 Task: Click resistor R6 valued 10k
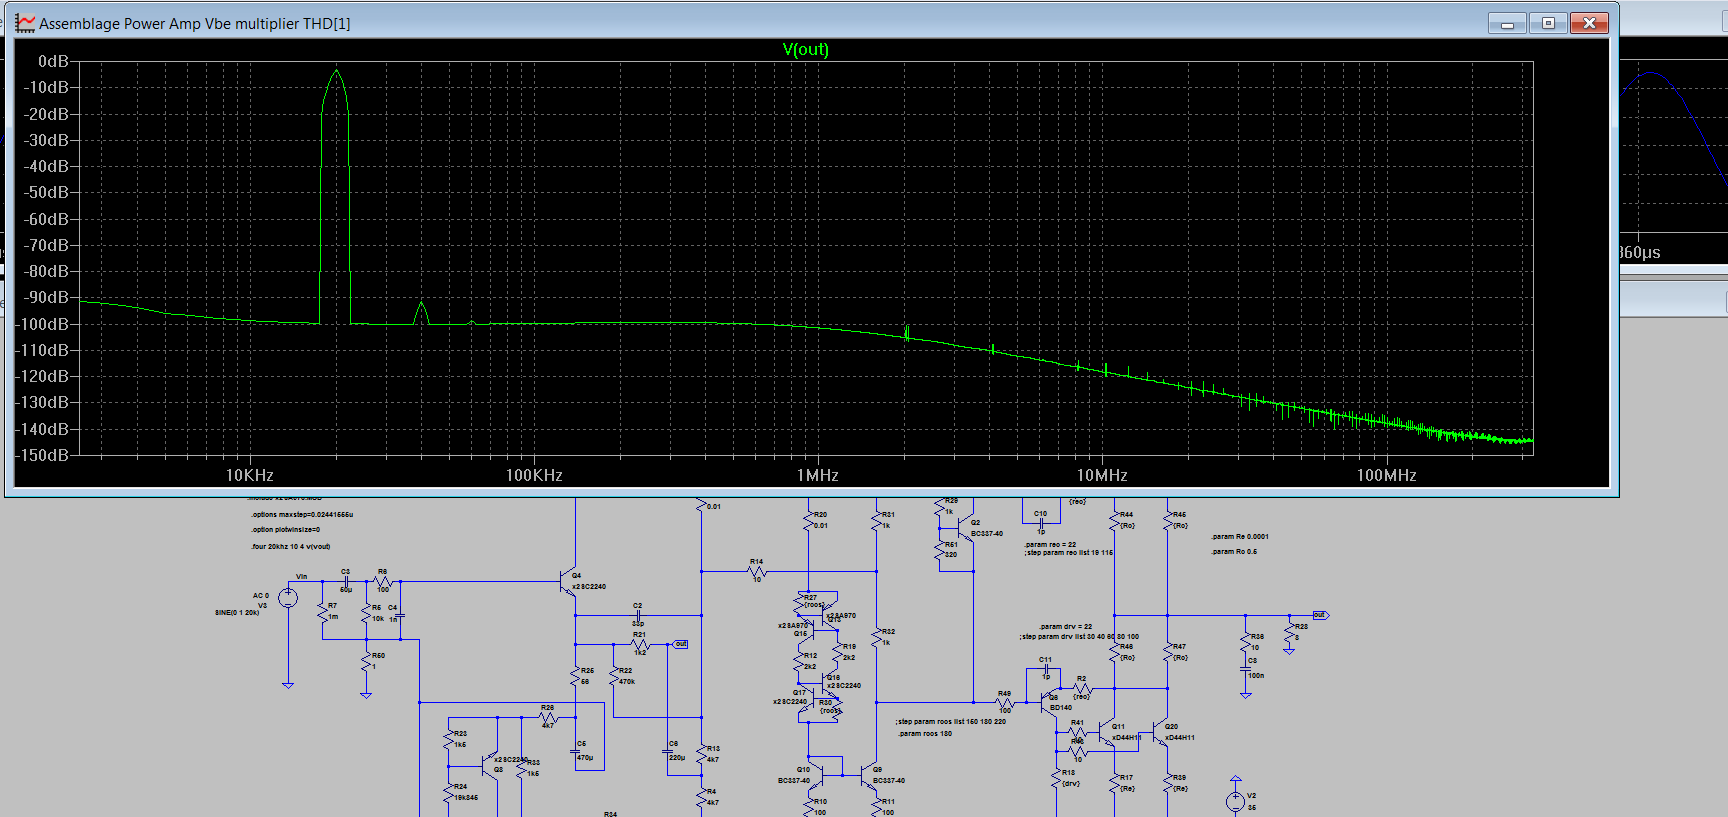[x=367, y=612]
